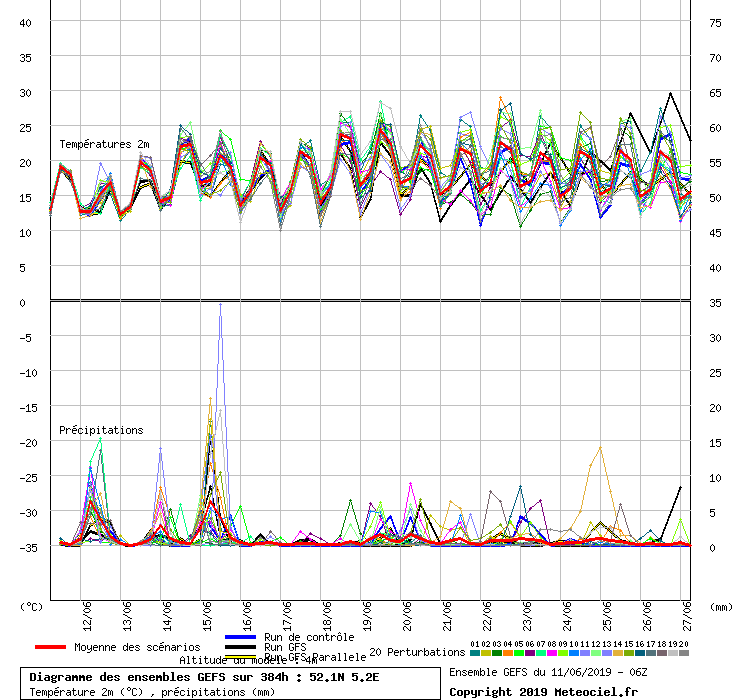Click the 23/06 date axis label
740x700 pixels.
527,616
